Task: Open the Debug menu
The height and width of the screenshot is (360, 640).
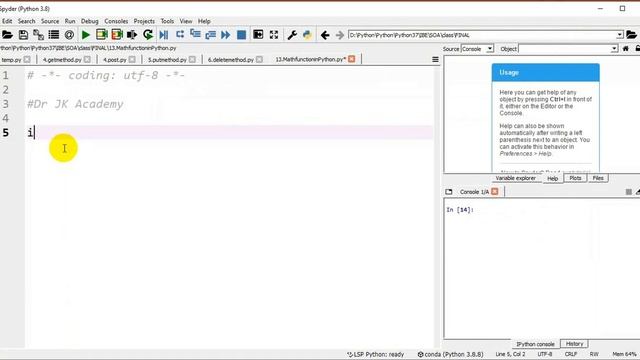Action: [89, 21]
